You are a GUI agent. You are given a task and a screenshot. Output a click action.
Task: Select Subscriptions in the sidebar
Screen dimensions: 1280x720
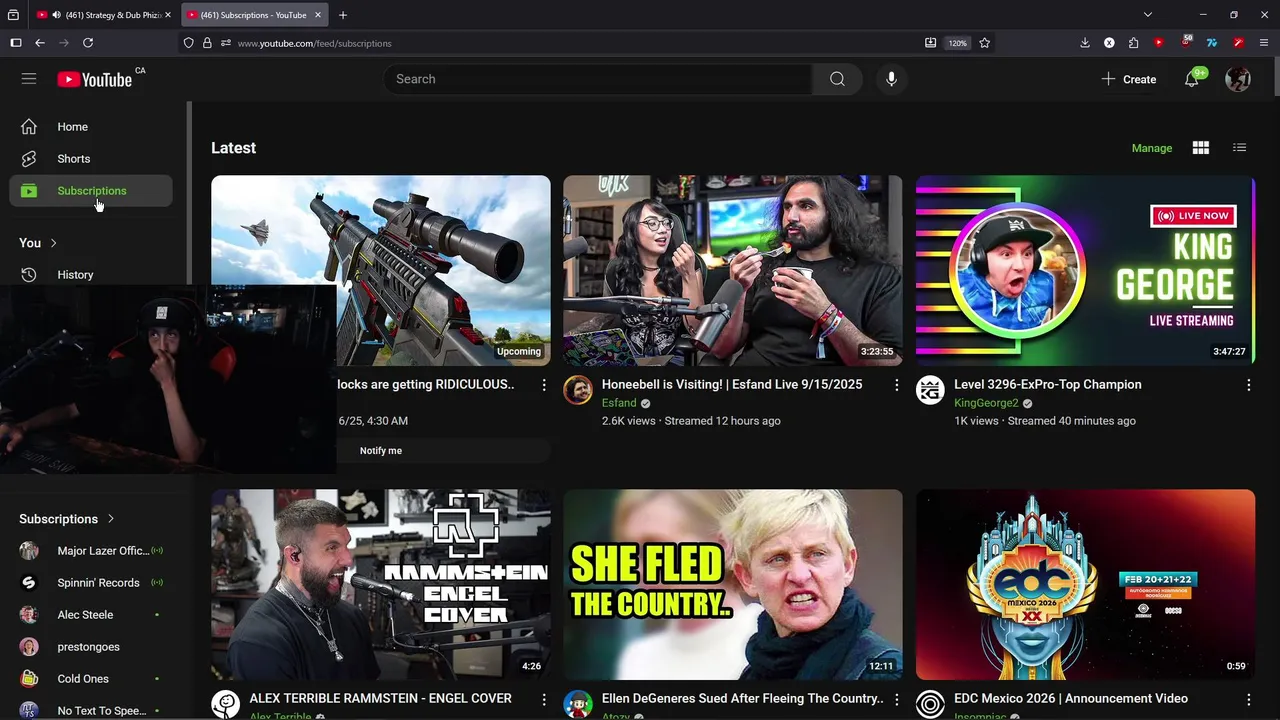coord(91,191)
